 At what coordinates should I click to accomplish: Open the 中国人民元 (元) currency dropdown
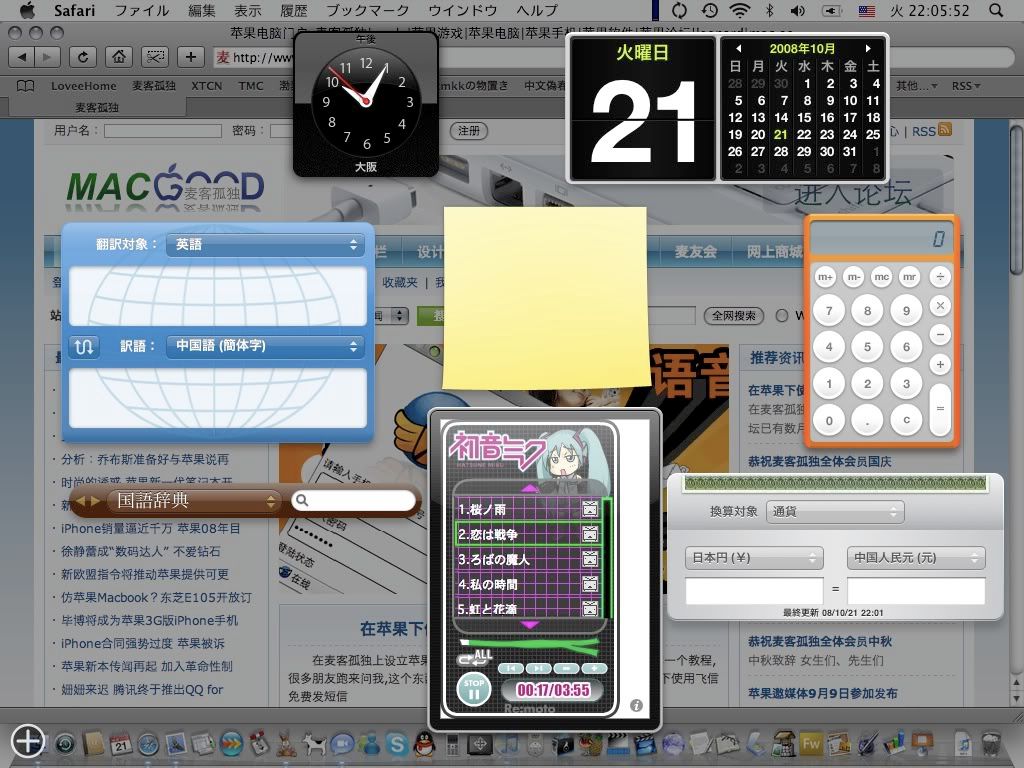pos(916,558)
